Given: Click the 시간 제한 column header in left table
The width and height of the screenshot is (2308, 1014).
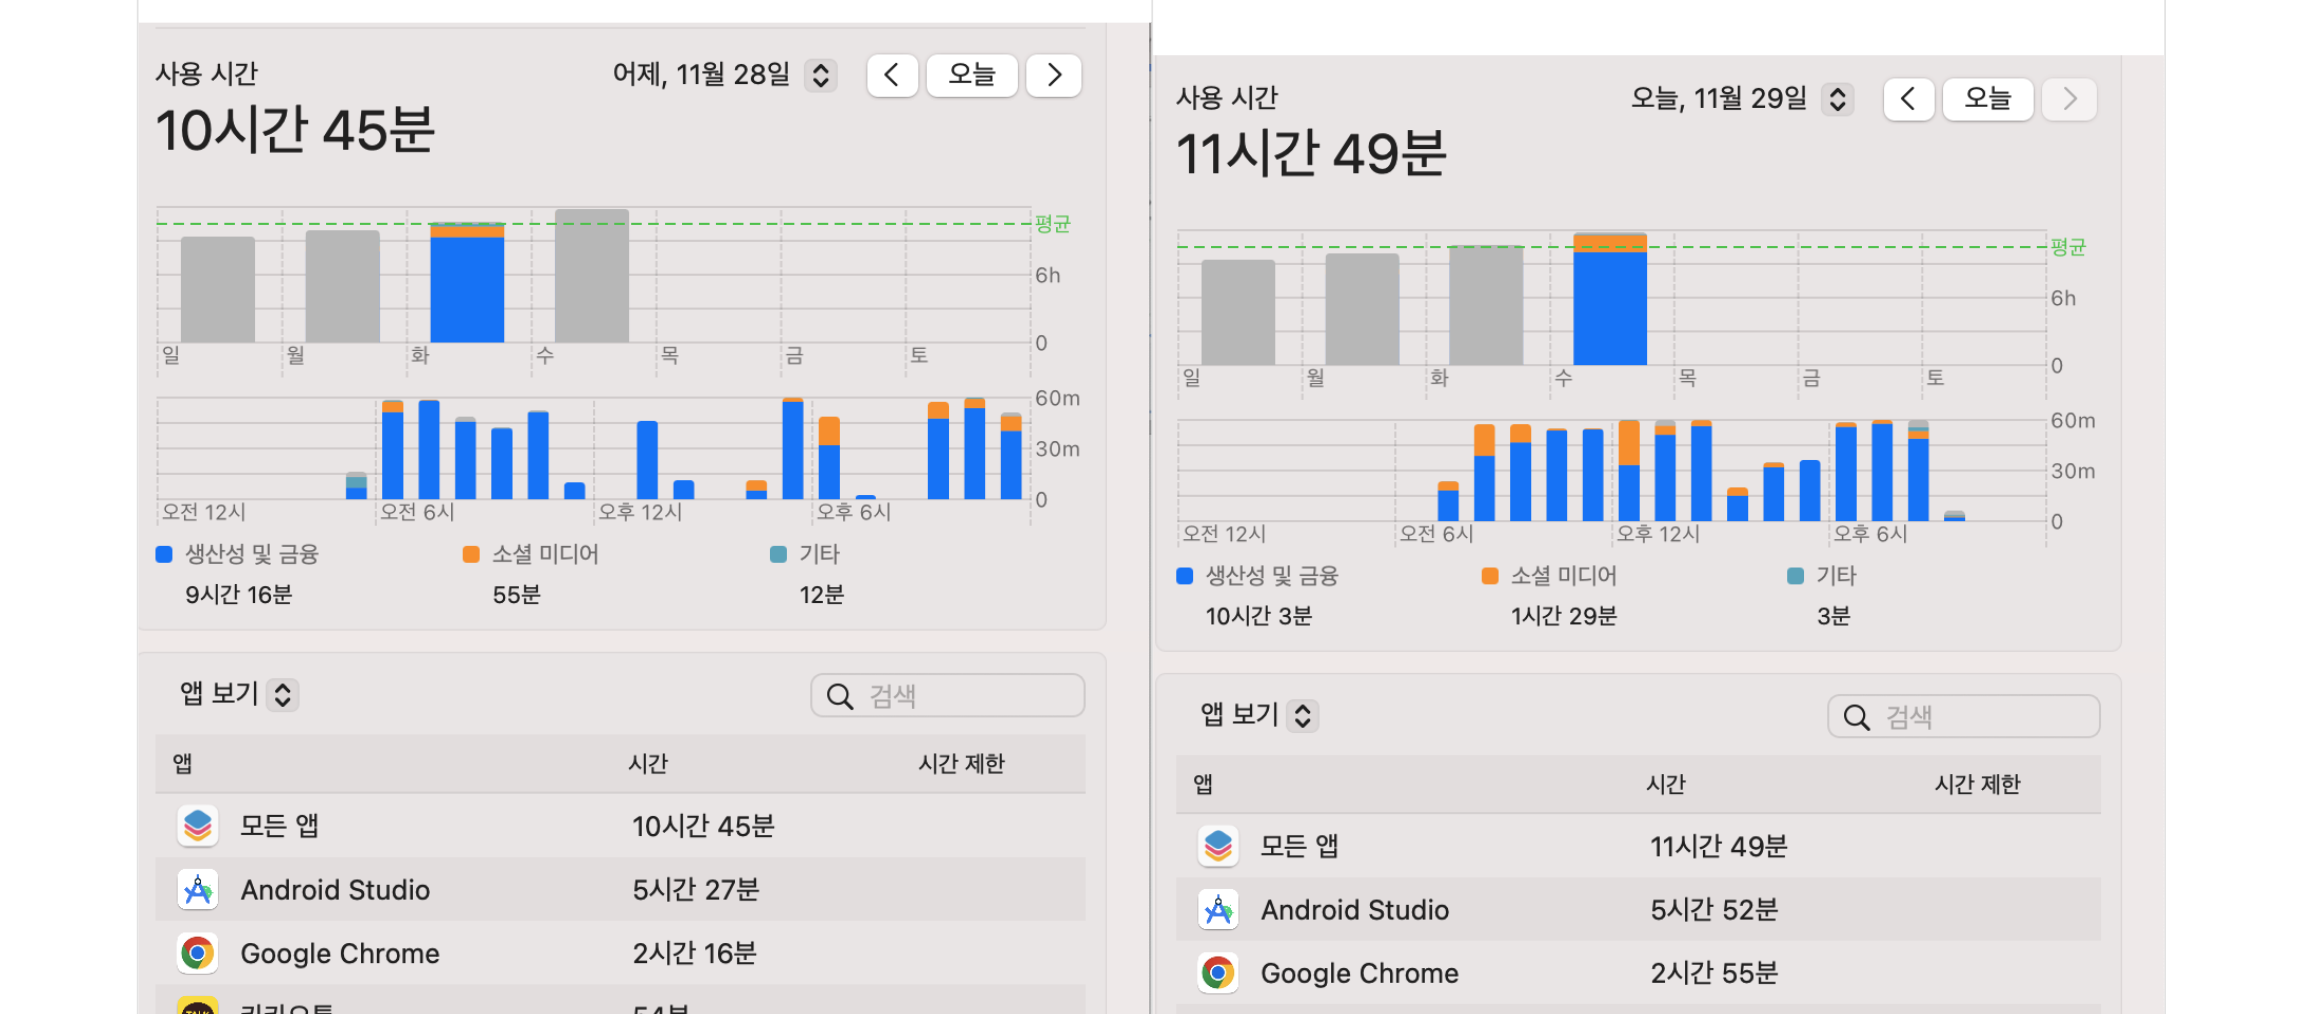Looking at the screenshot, I should click(x=962, y=764).
